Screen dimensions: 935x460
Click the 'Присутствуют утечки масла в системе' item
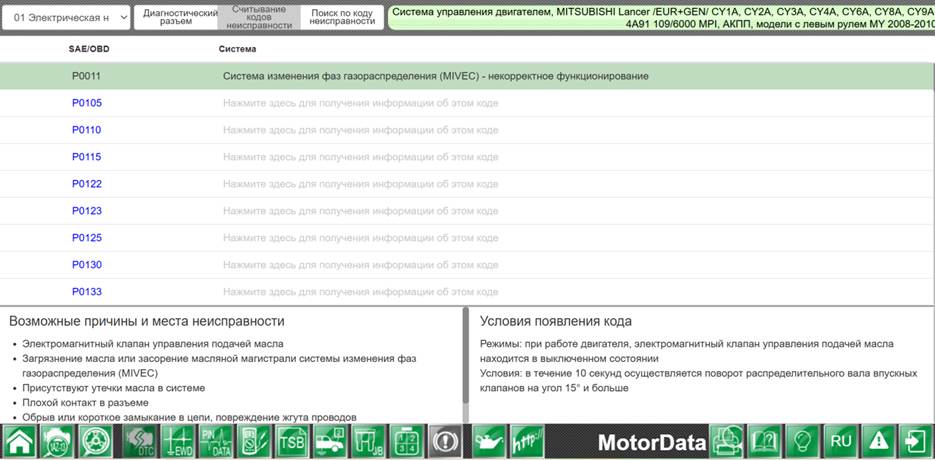tap(113, 388)
